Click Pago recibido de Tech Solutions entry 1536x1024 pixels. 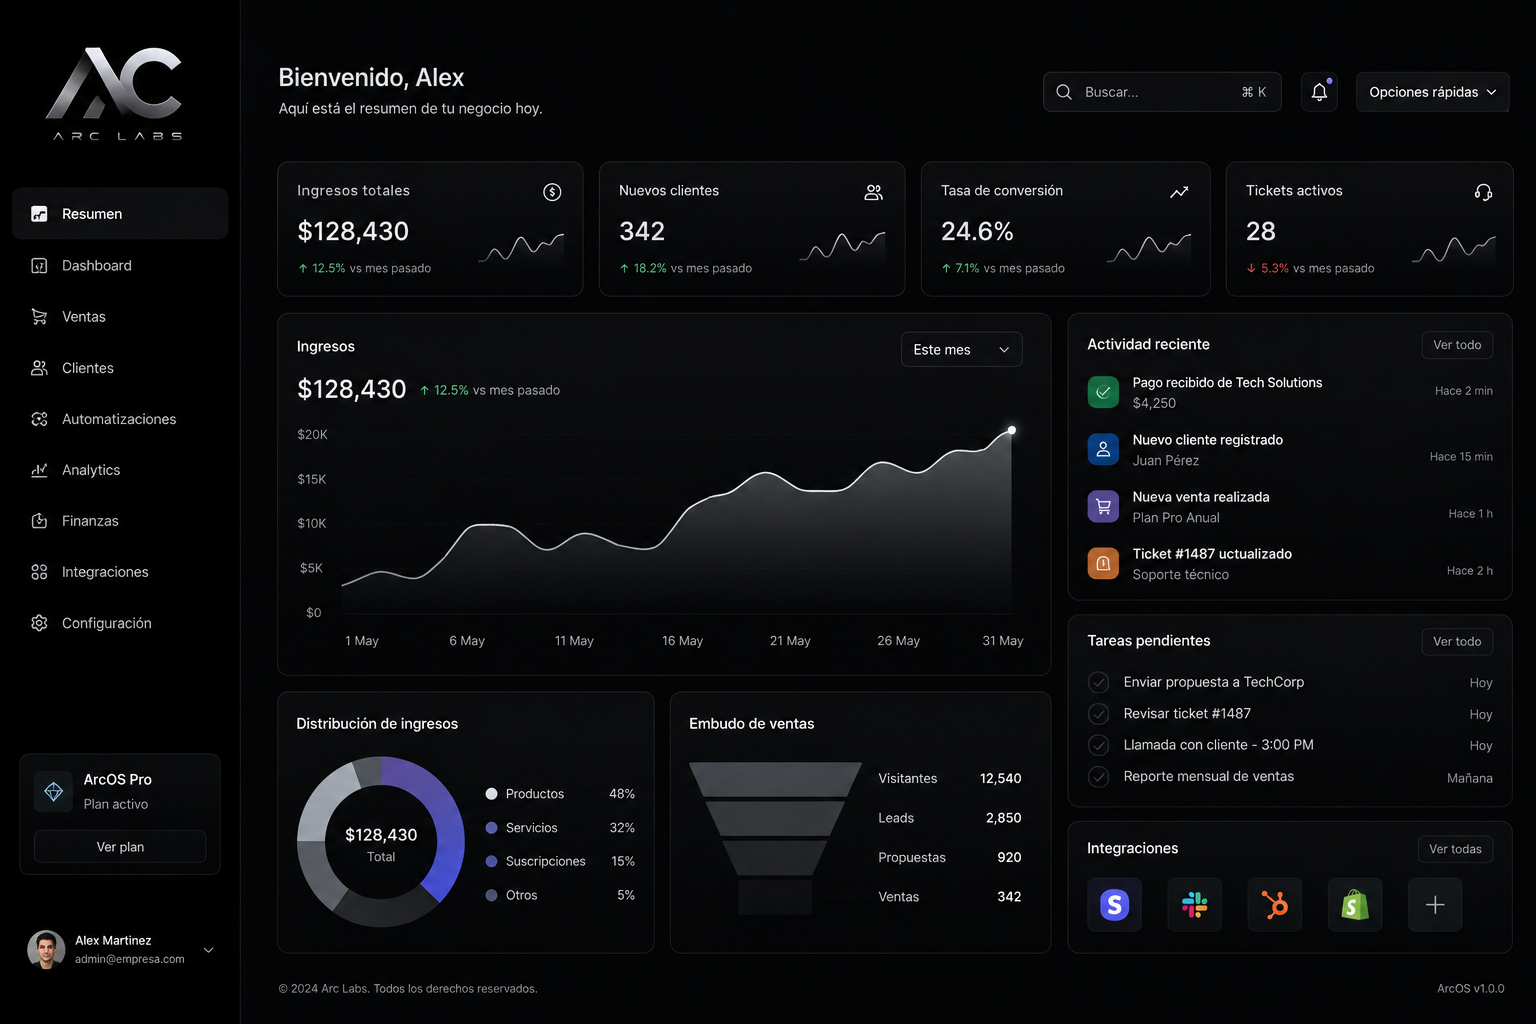pyautogui.click(x=1290, y=392)
